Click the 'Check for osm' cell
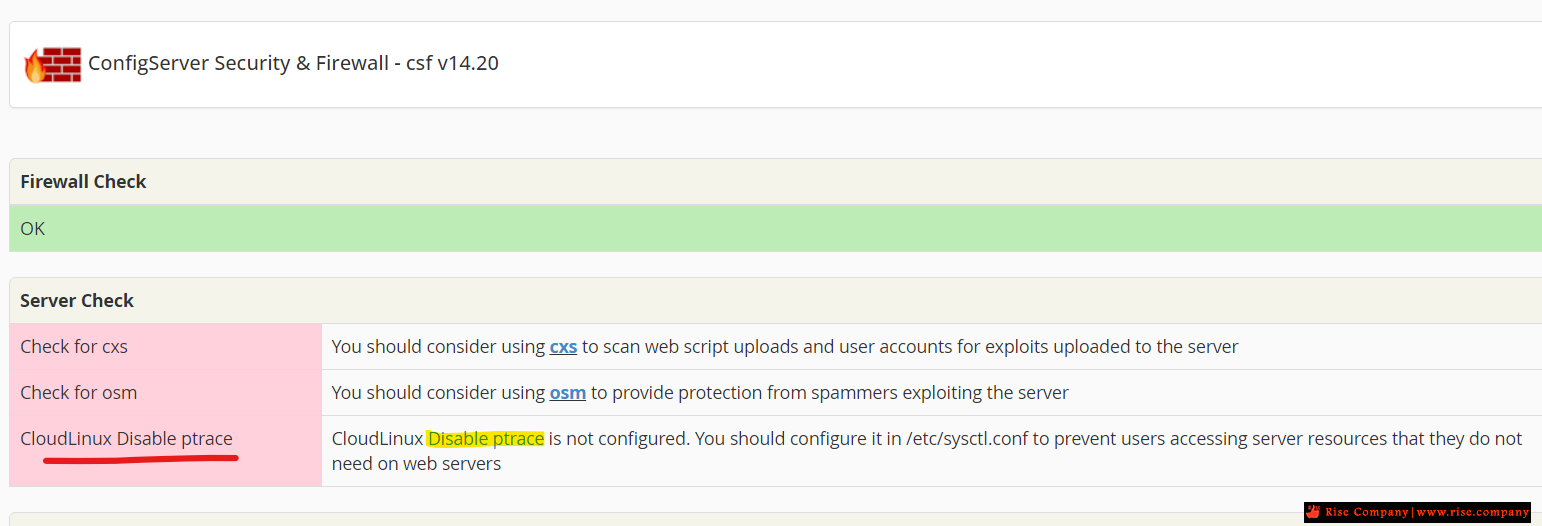Viewport: 1542px width, 526px height. click(x=166, y=393)
